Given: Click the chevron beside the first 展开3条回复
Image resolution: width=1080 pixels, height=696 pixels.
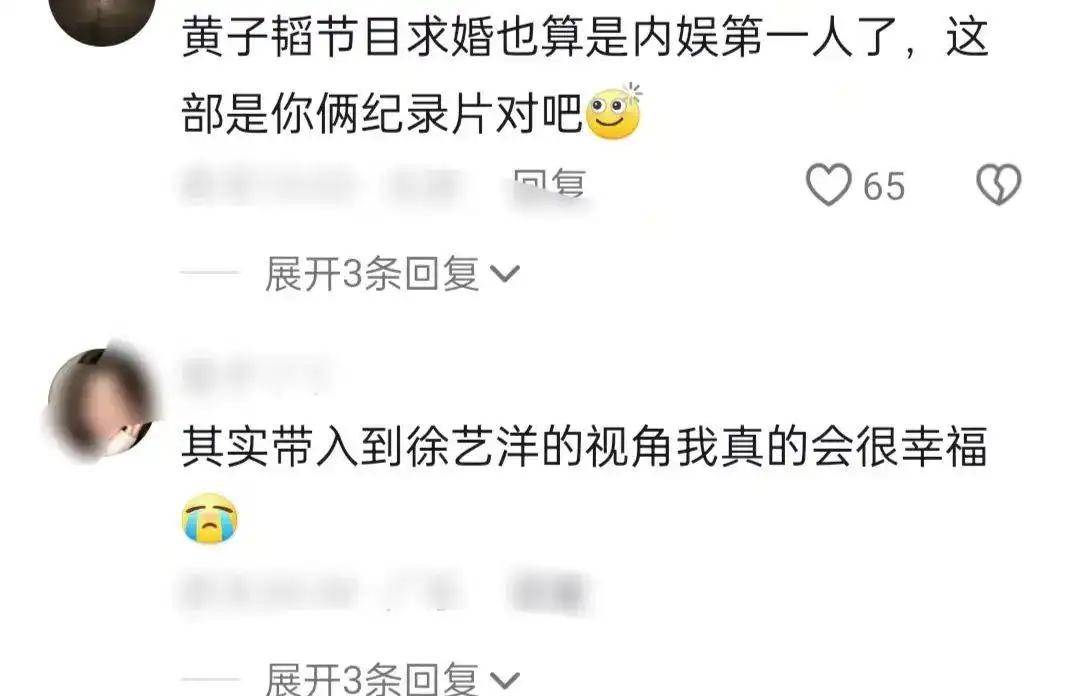Looking at the screenshot, I should tap(505, 274).
